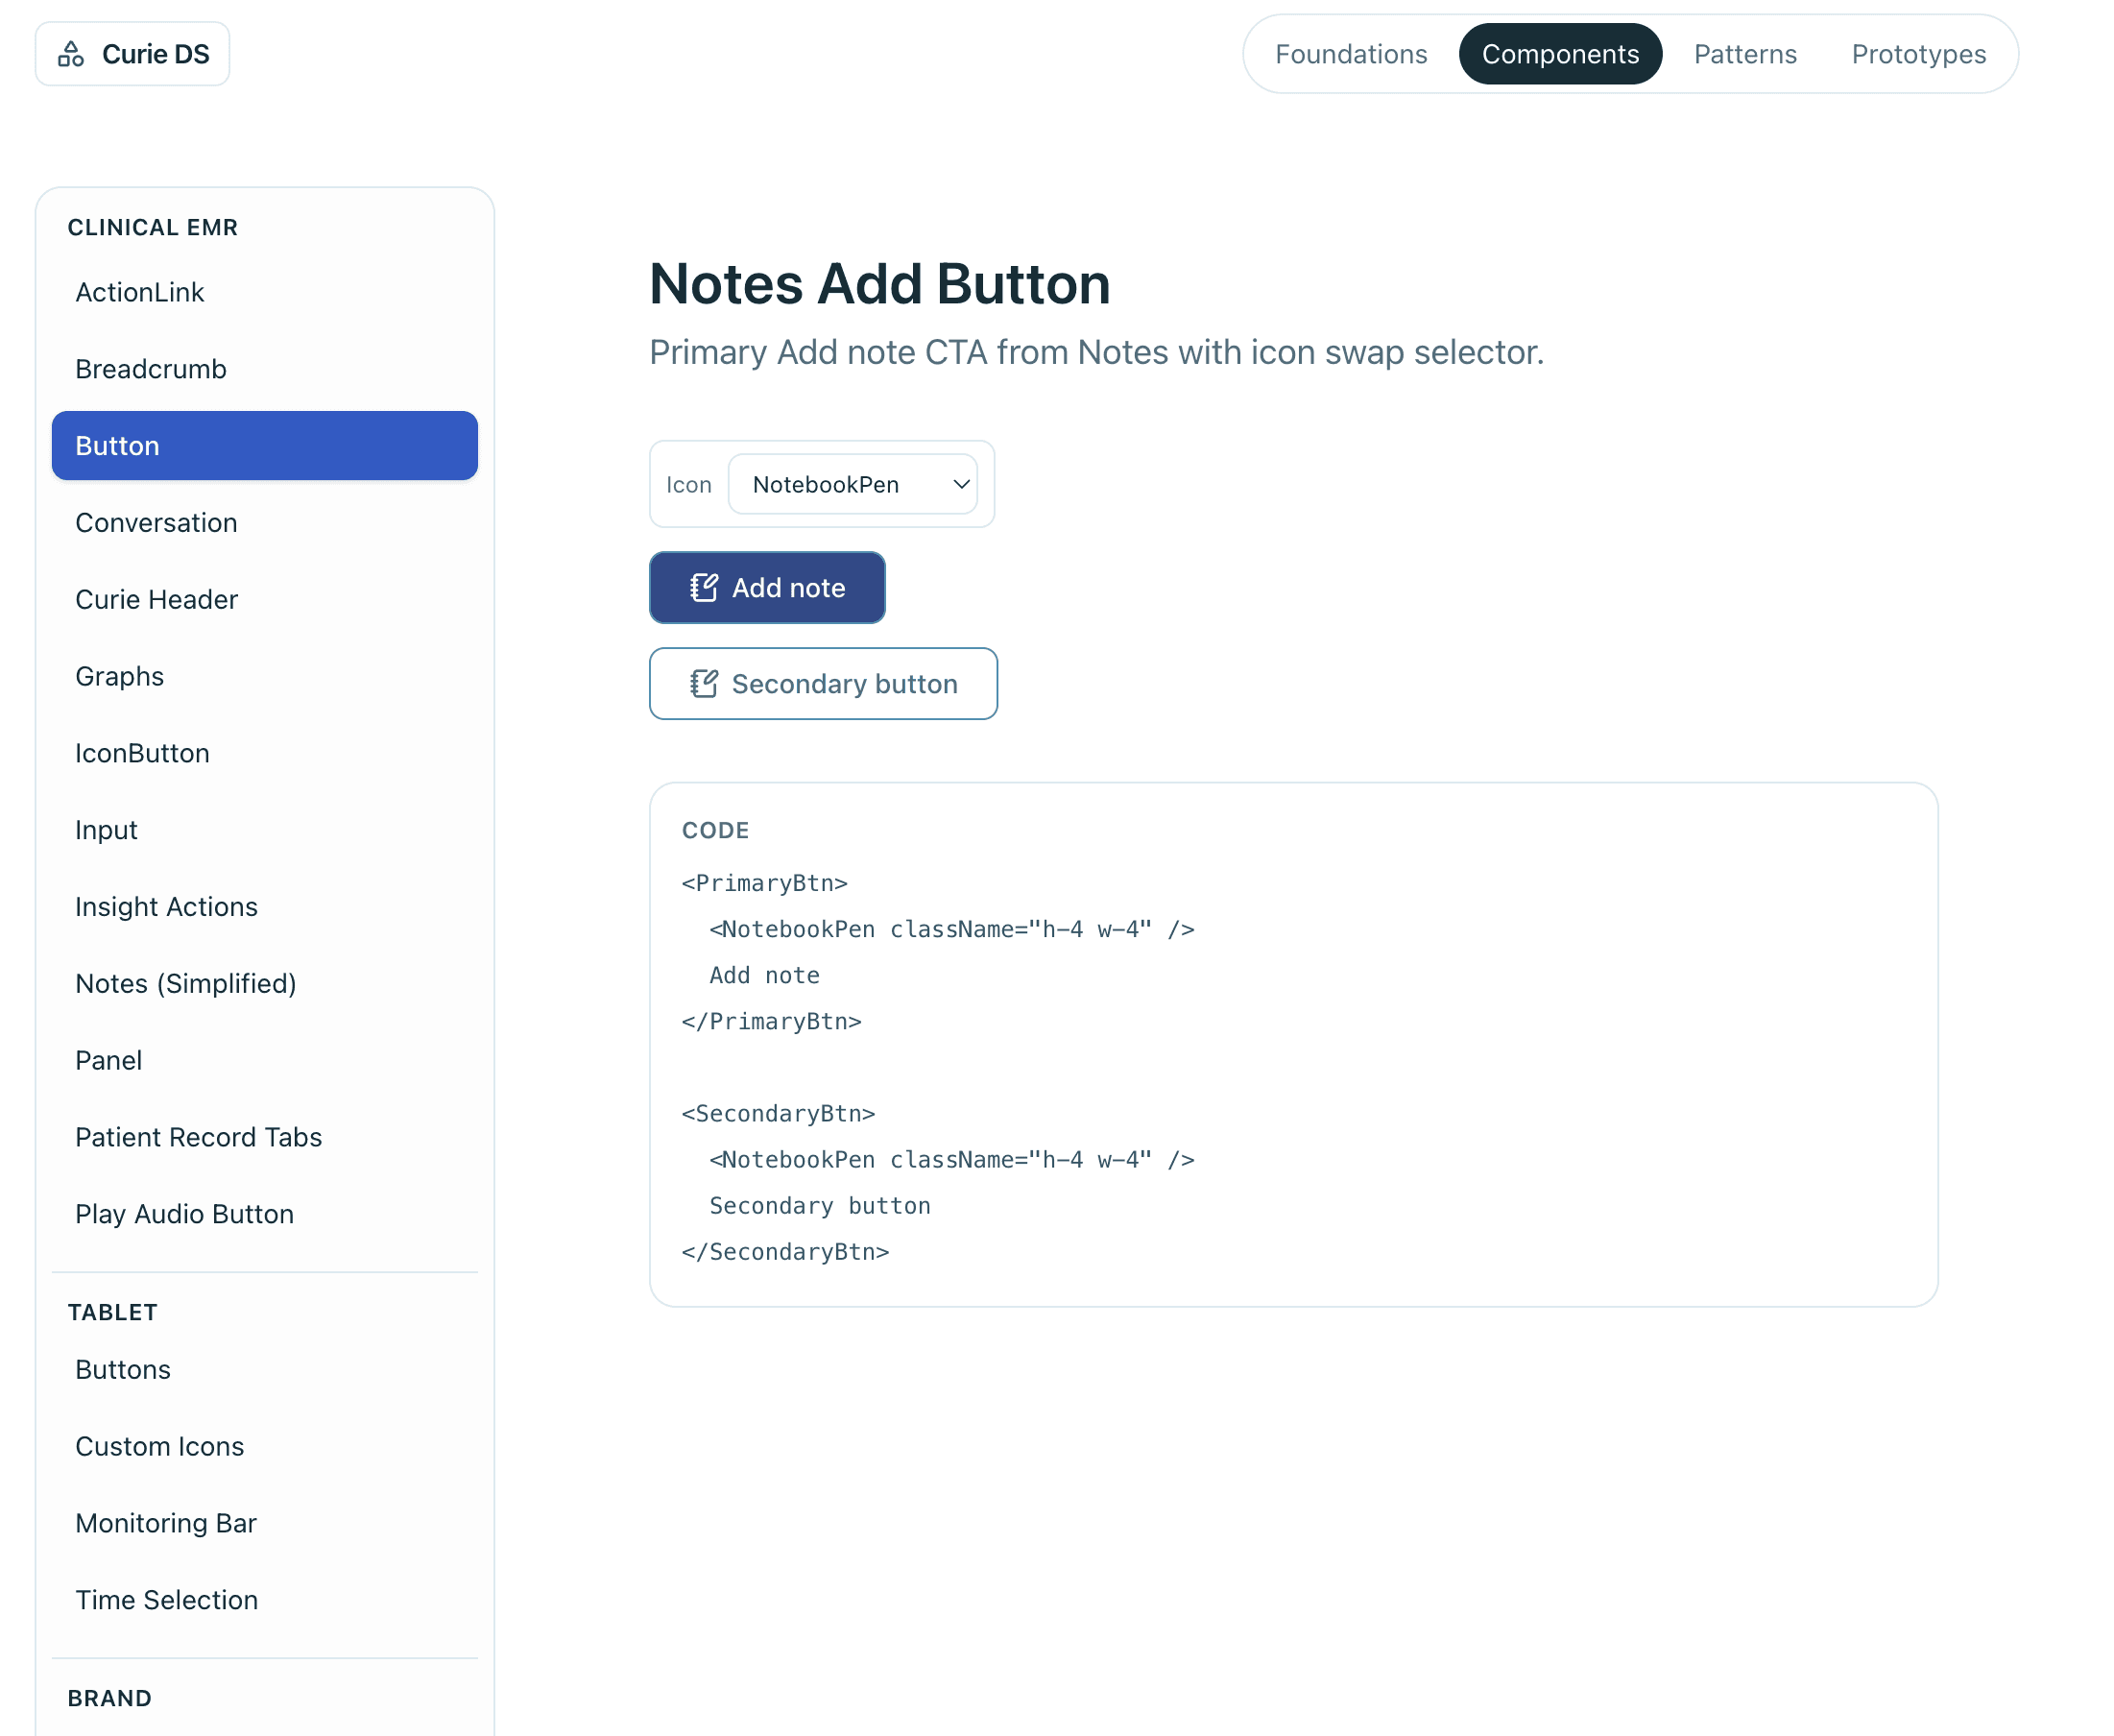2114x1736 pixels.
Task: Click the Curie DS logo icon
Action: click(71, 54)
